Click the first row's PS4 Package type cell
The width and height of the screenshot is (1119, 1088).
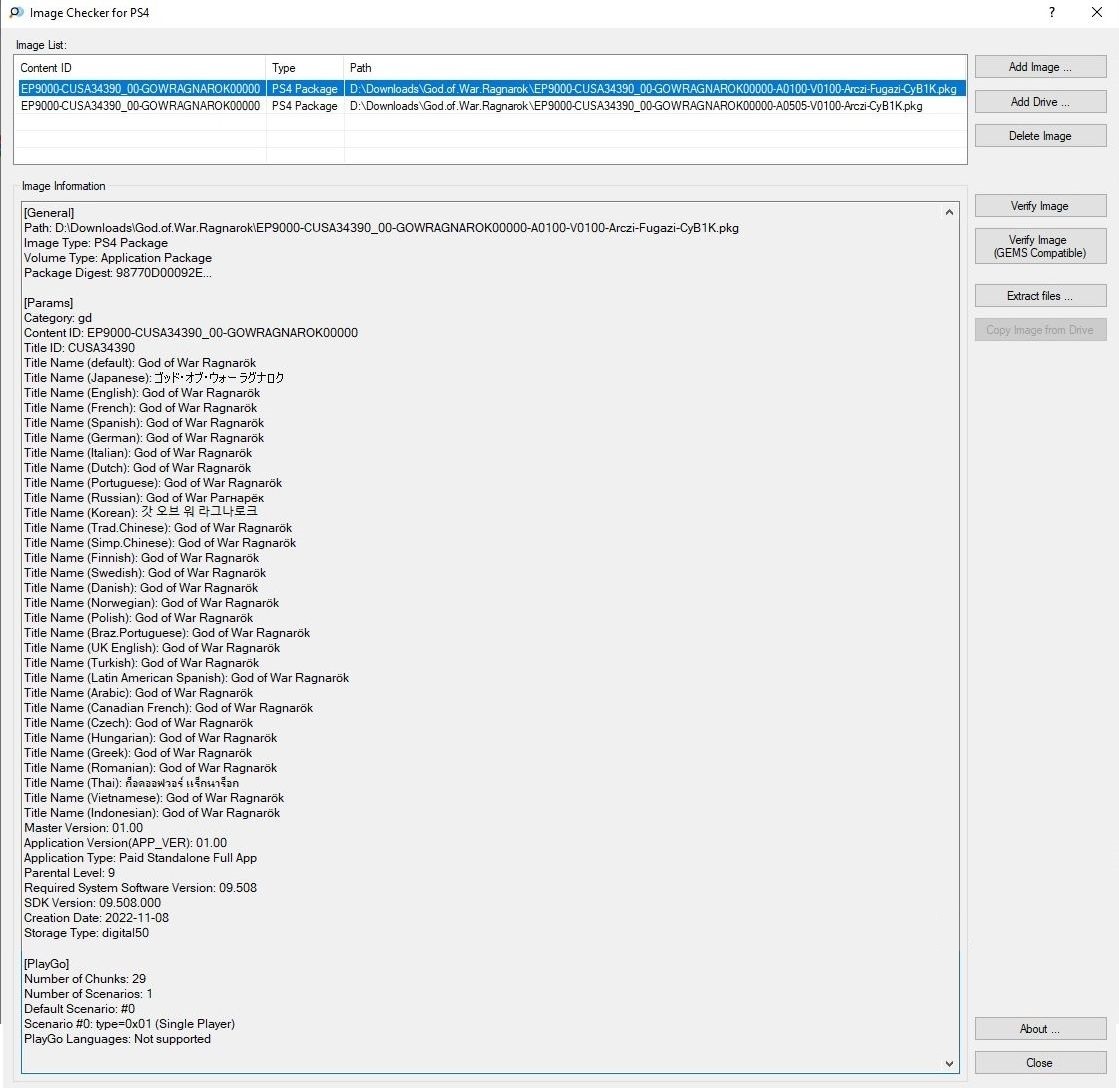305,88
